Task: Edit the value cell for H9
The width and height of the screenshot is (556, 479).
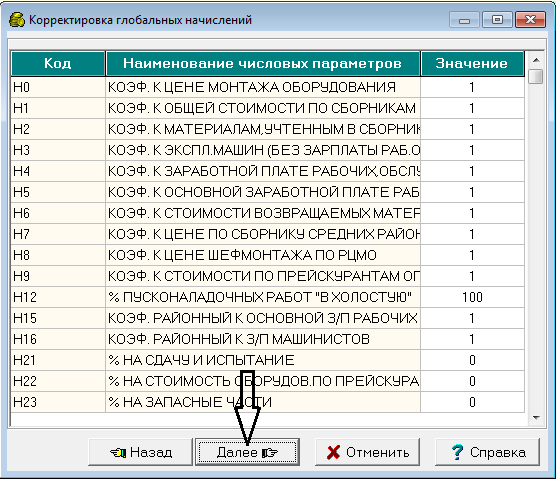Action: coord(472,276)
